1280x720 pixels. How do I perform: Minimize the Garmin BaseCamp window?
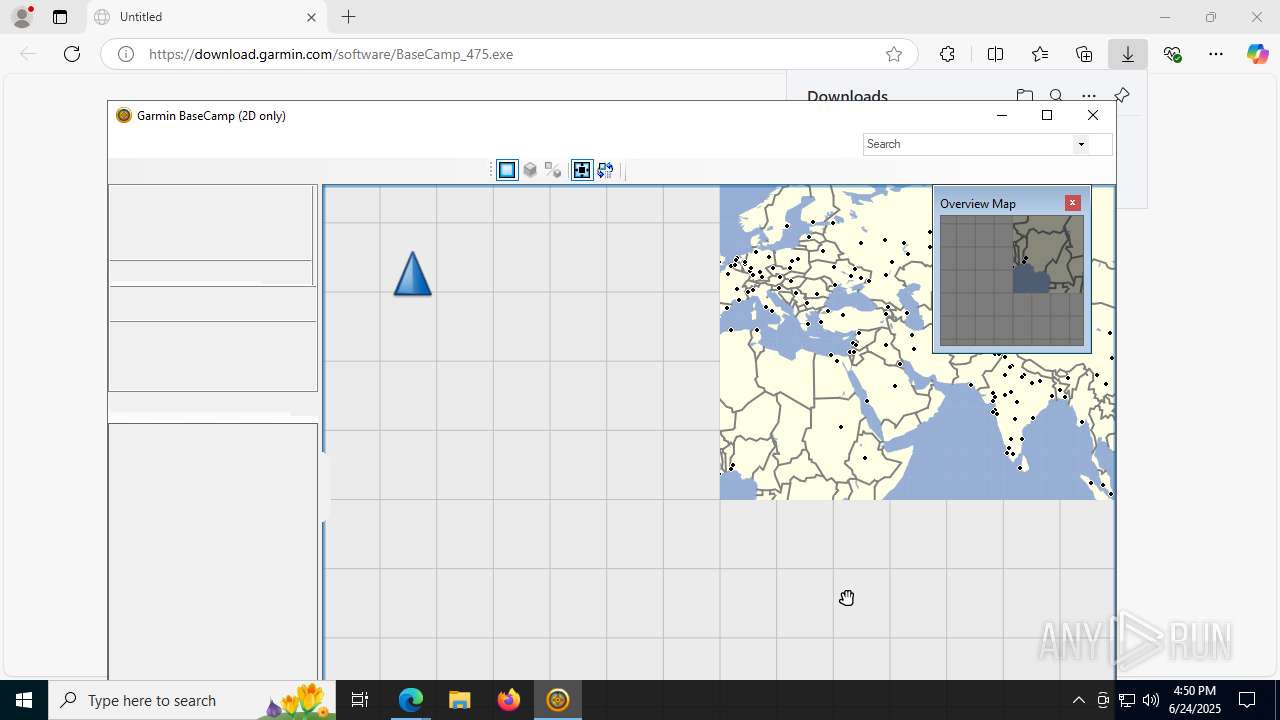pyautogui.click(x=1002, y=115)
